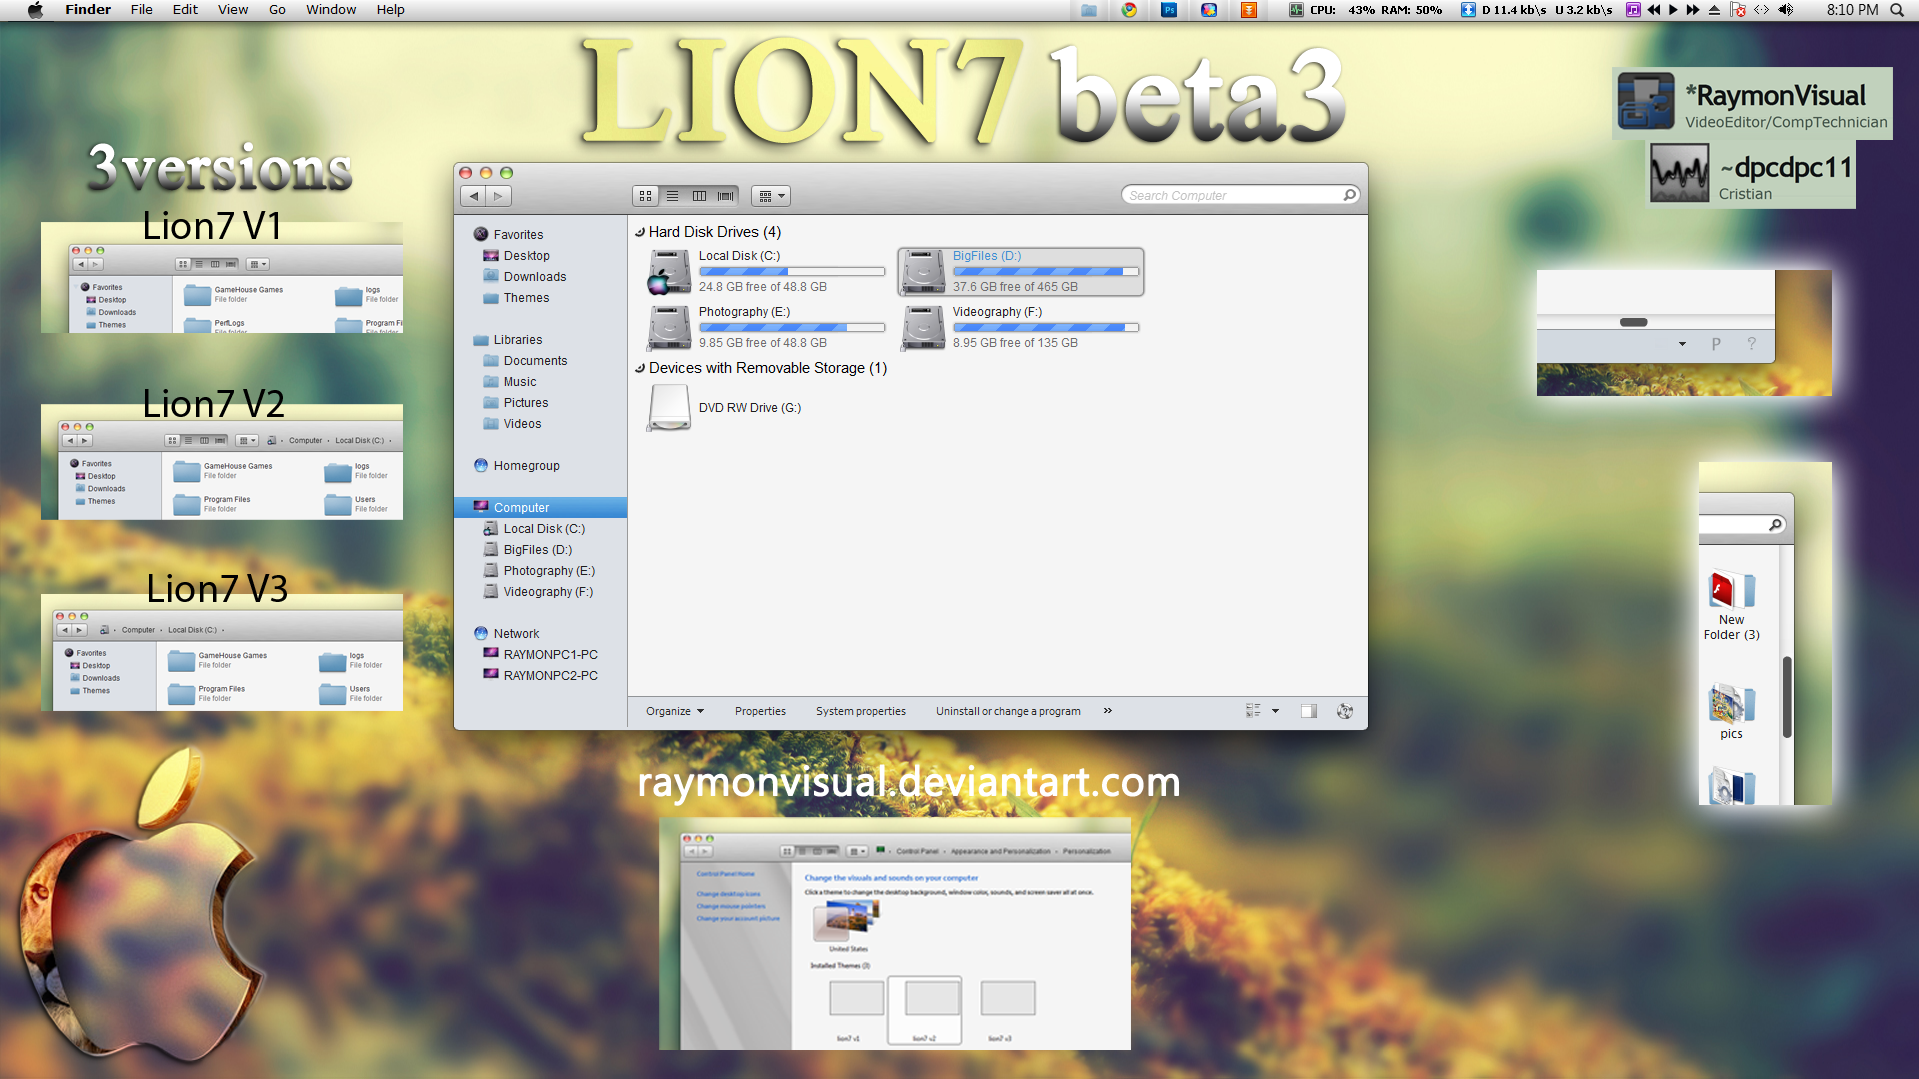Image resolution: width=1919 pixels, height=1079 pixels.
Task: Click System properties on the command bar
Action: (860, 711)
